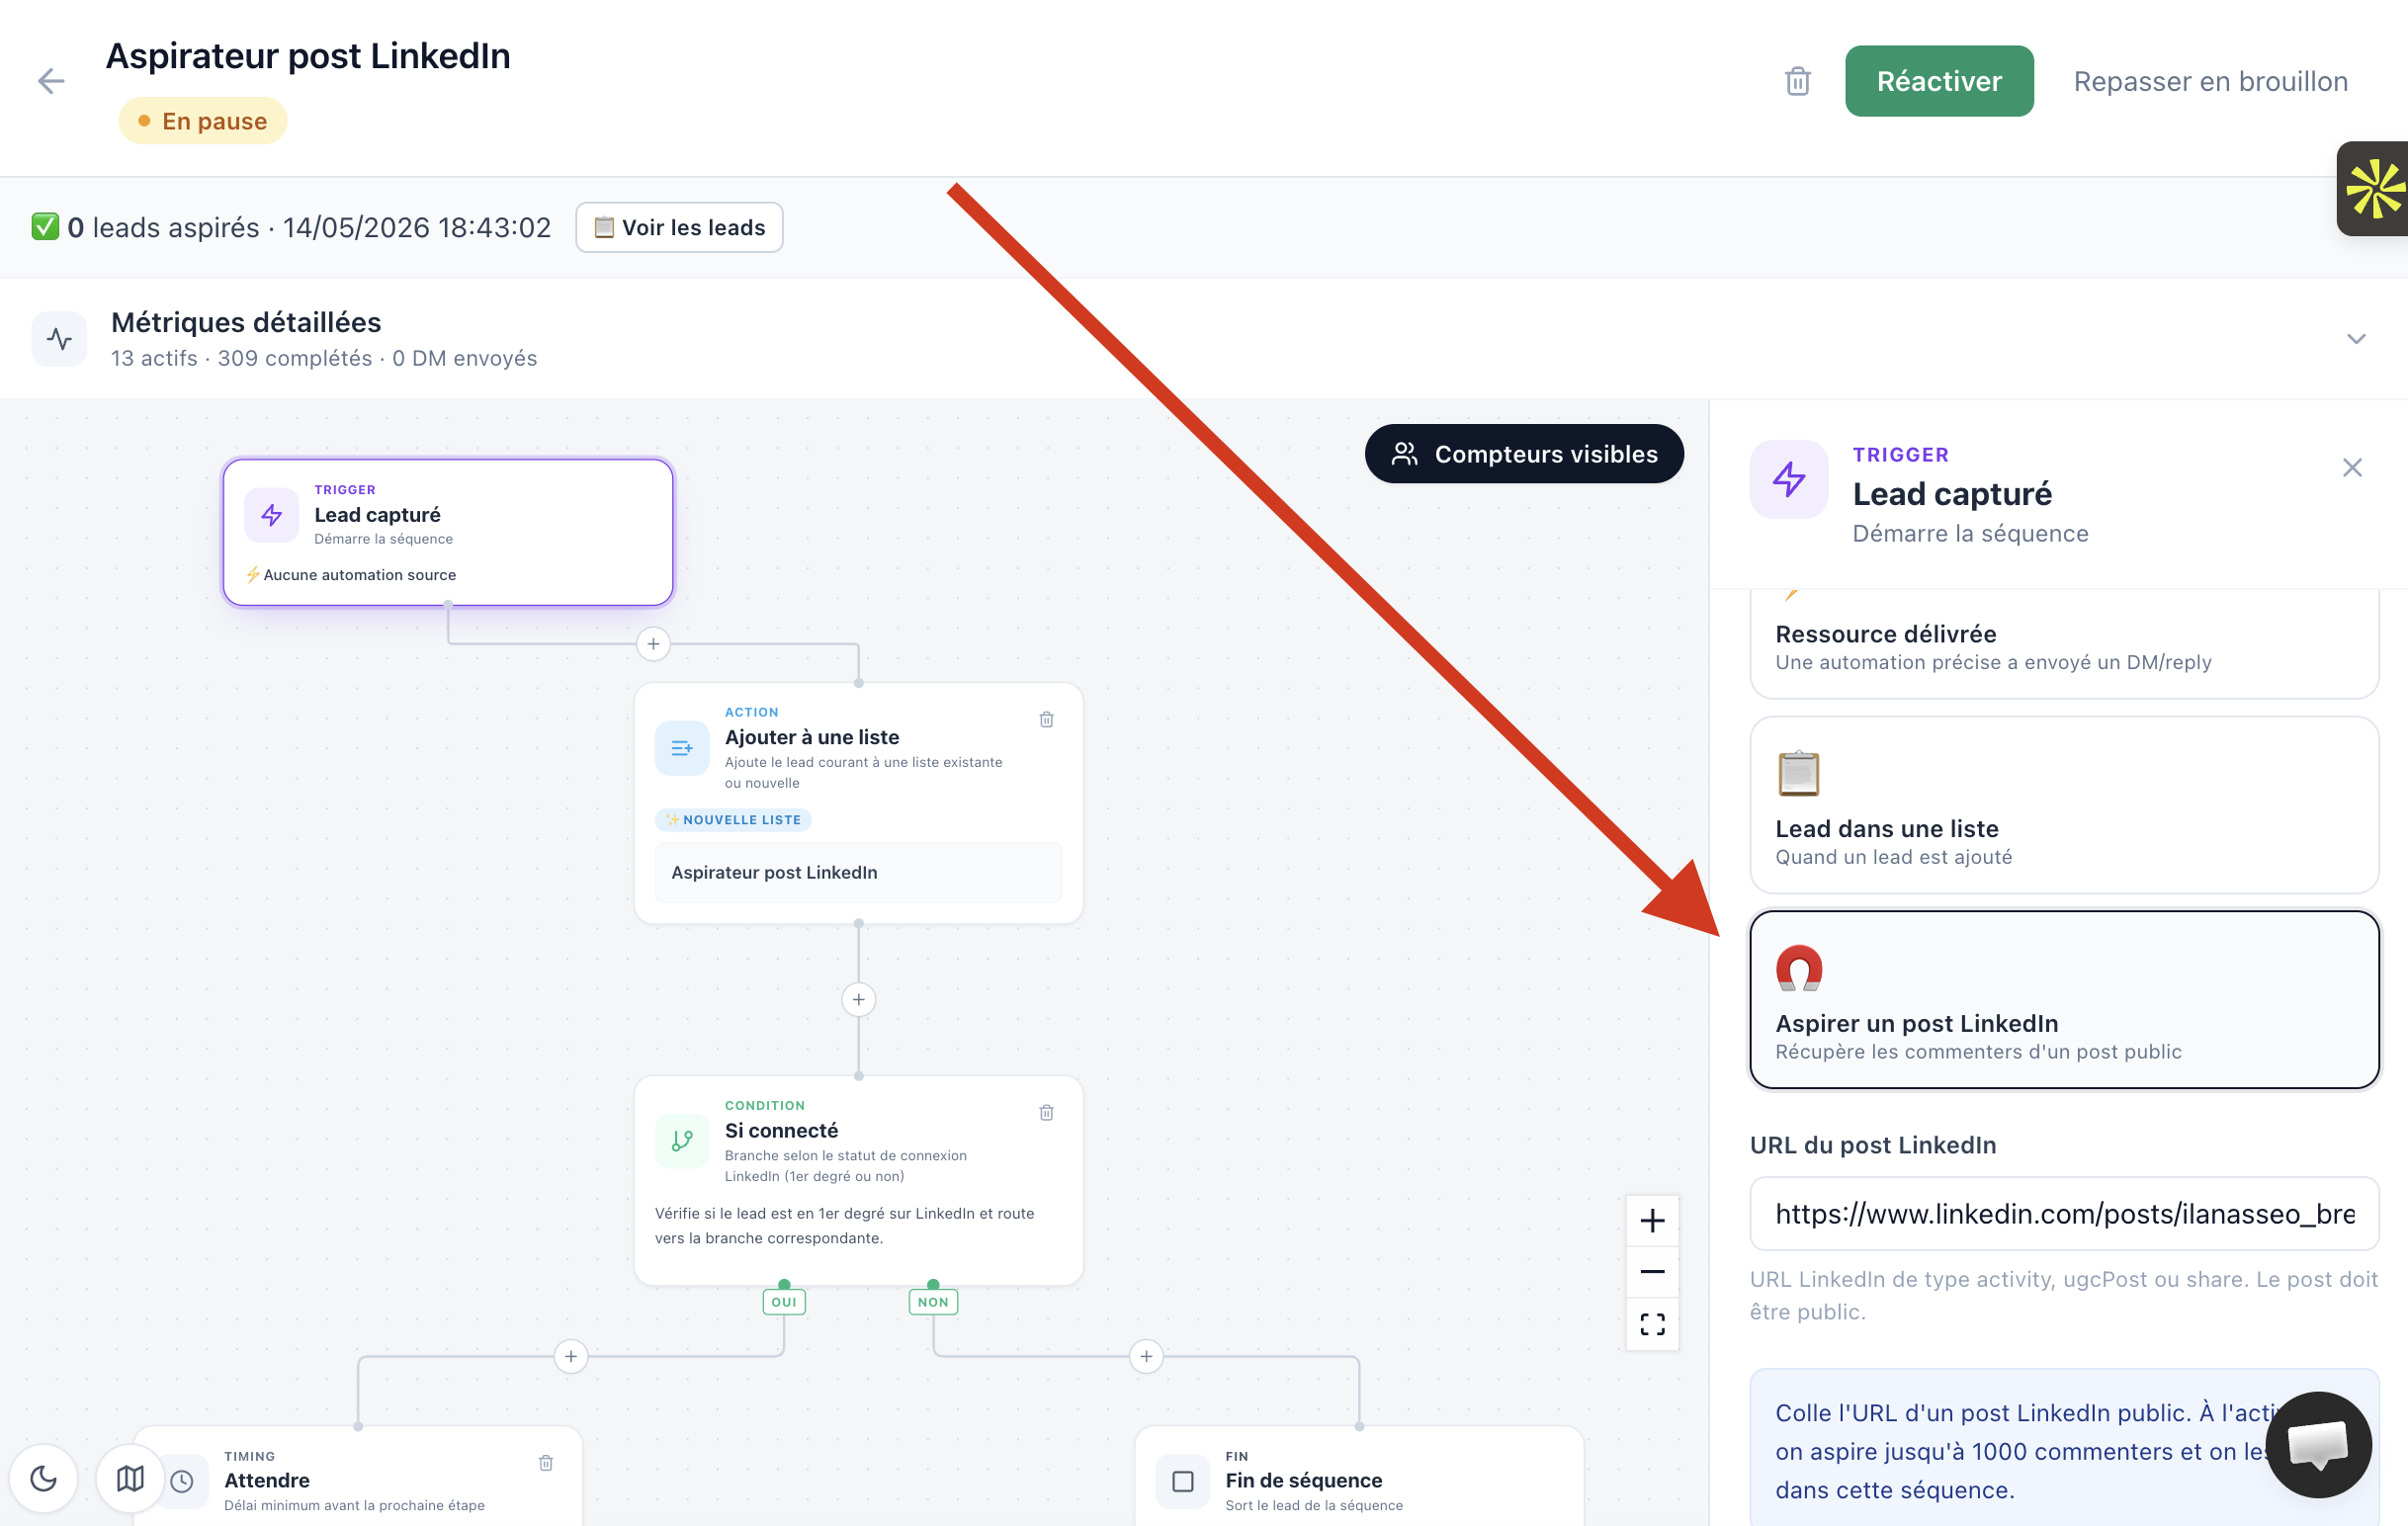Click the activity pulse icon beside Métriques détaillées
2408x1526 pixels.
pos(59,339)
